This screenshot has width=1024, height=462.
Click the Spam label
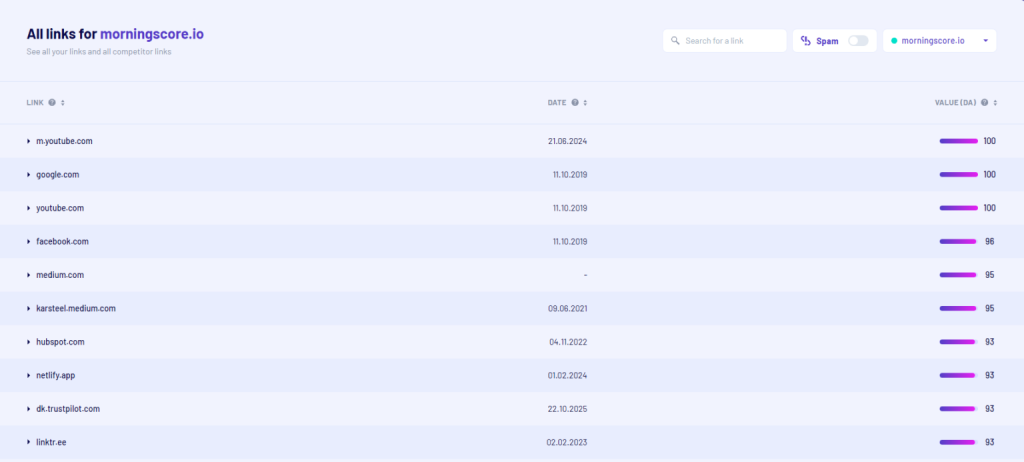pos(827,41)
